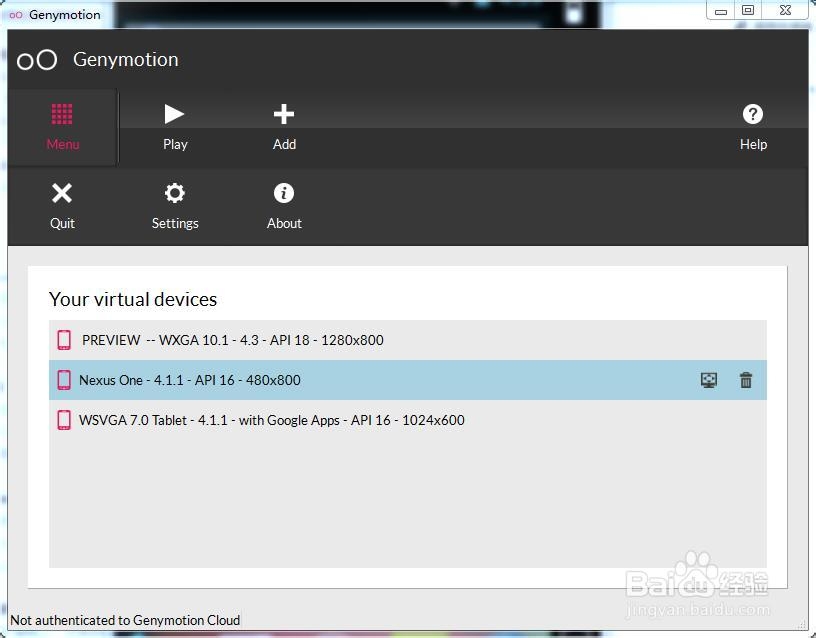This screenshot has height=638, width=816.
Task: Close the Genymotion window
Action: tap(785, 11)
